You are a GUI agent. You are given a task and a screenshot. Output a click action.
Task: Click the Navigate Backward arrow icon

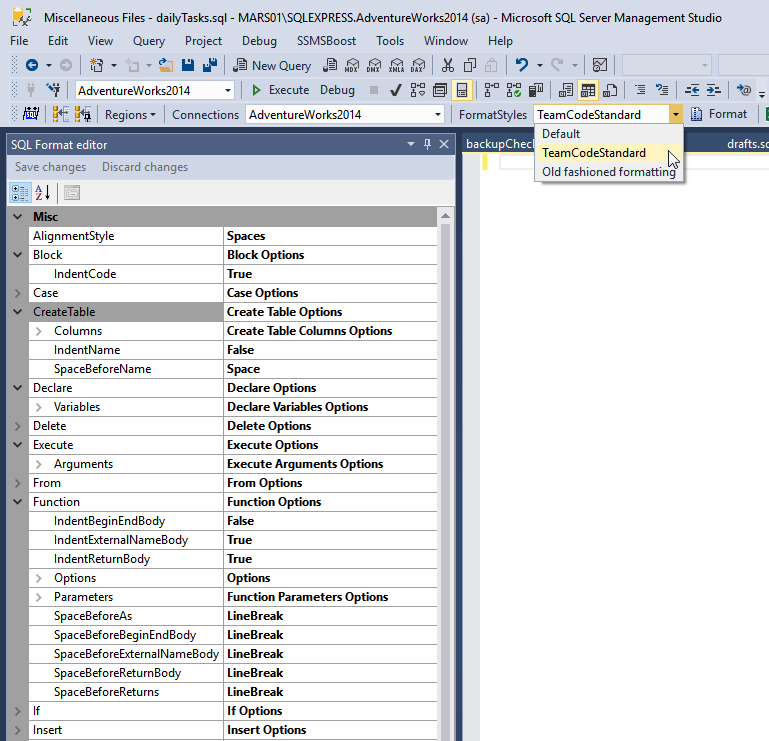pyautogui.click(x=32, y=65)
